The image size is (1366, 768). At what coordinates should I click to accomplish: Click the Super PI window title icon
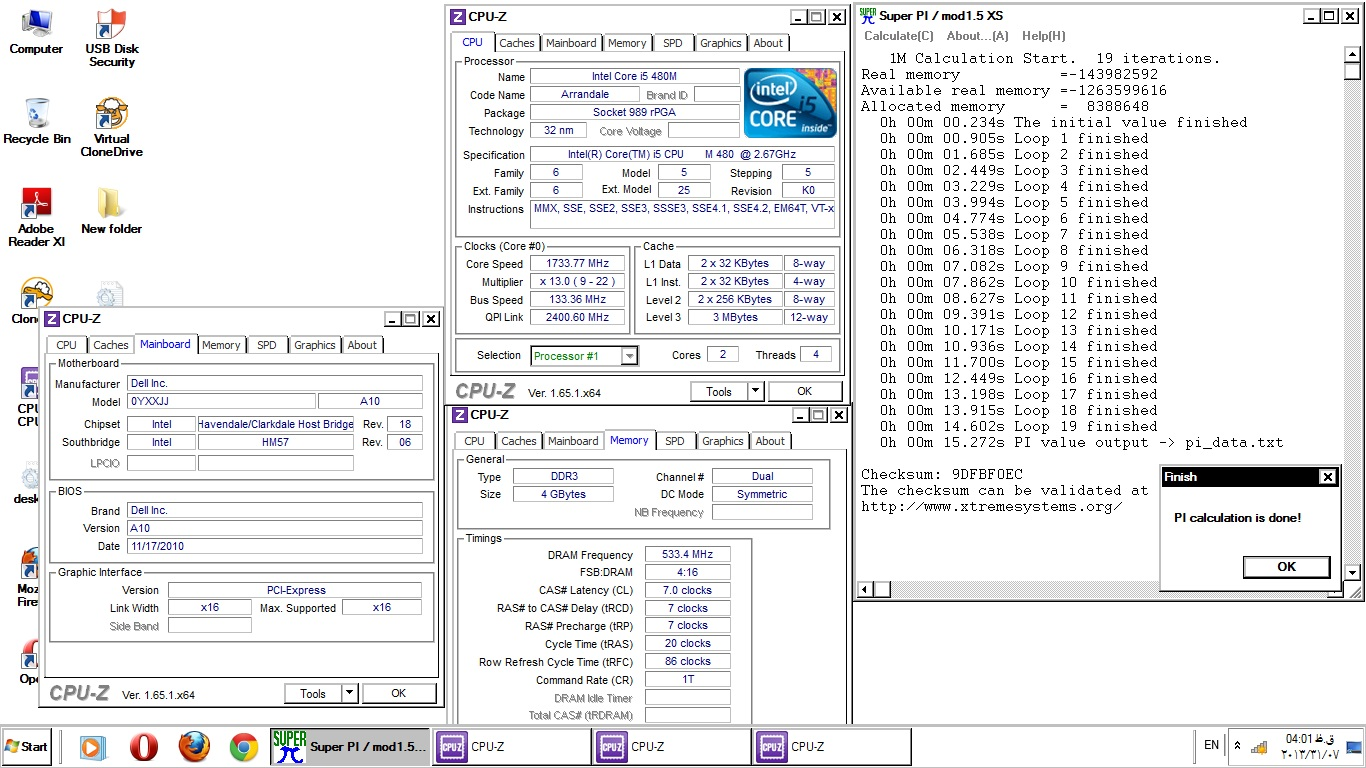(x=867, y=15)
